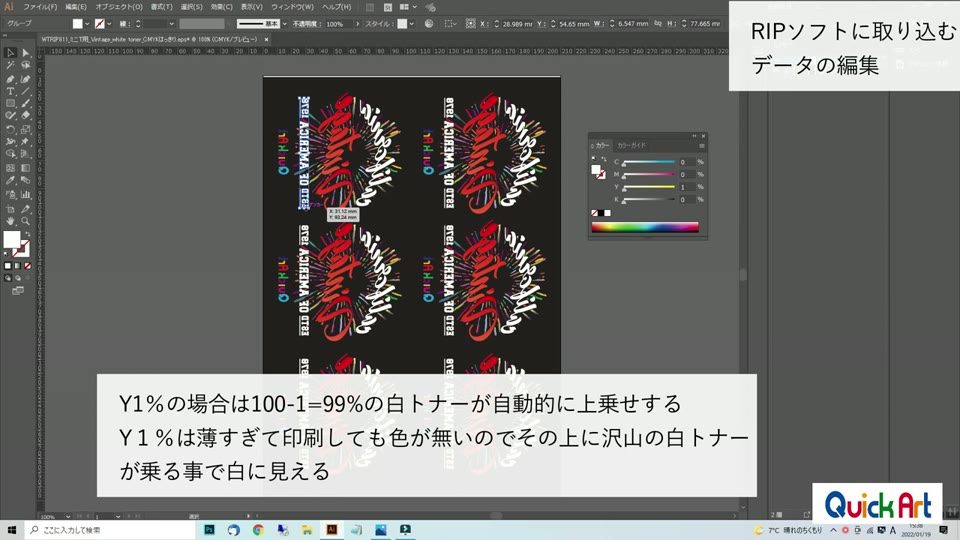Open the ヘルプ(H) menu
The image size is (960, 540).
[337, 7]
